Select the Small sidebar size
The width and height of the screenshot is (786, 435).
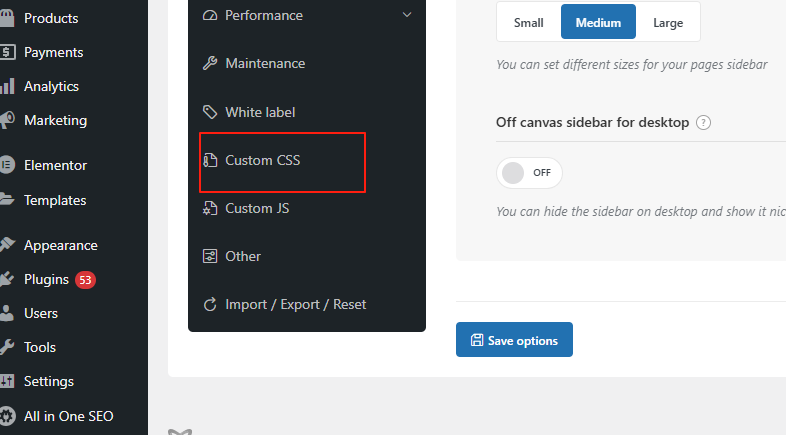tap(529, 22)
